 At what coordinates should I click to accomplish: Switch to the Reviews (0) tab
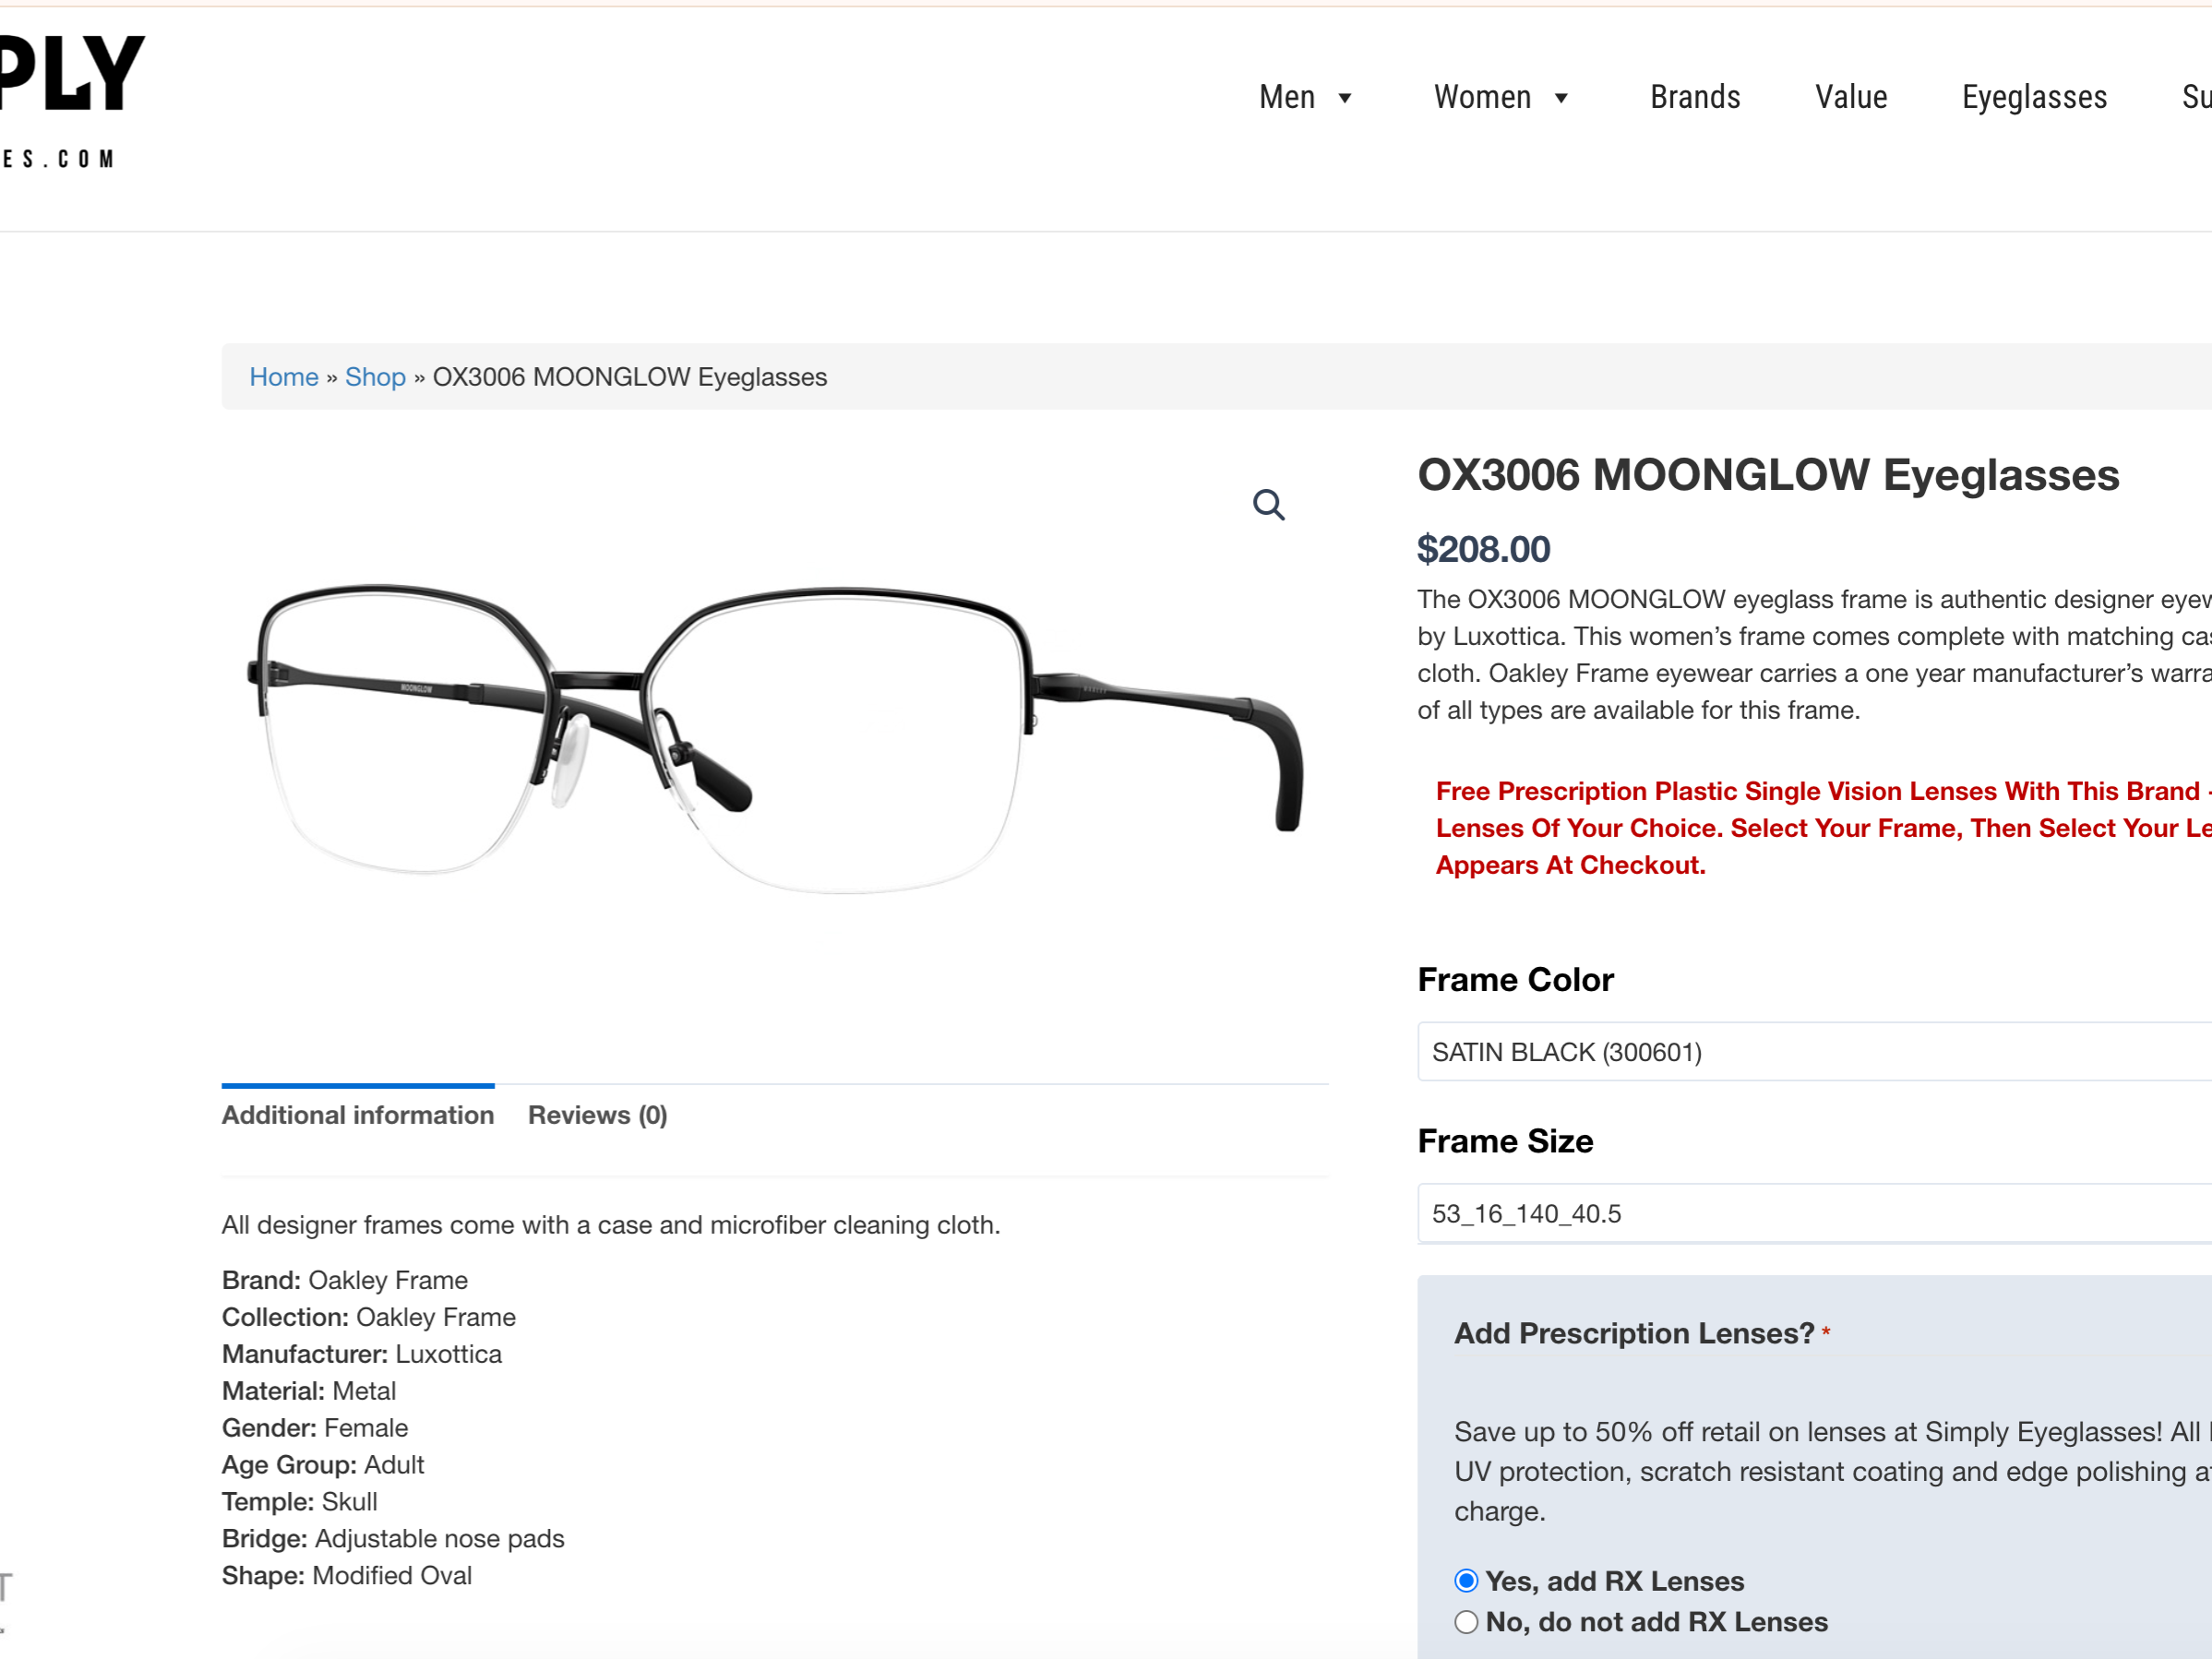point(598,1115)
